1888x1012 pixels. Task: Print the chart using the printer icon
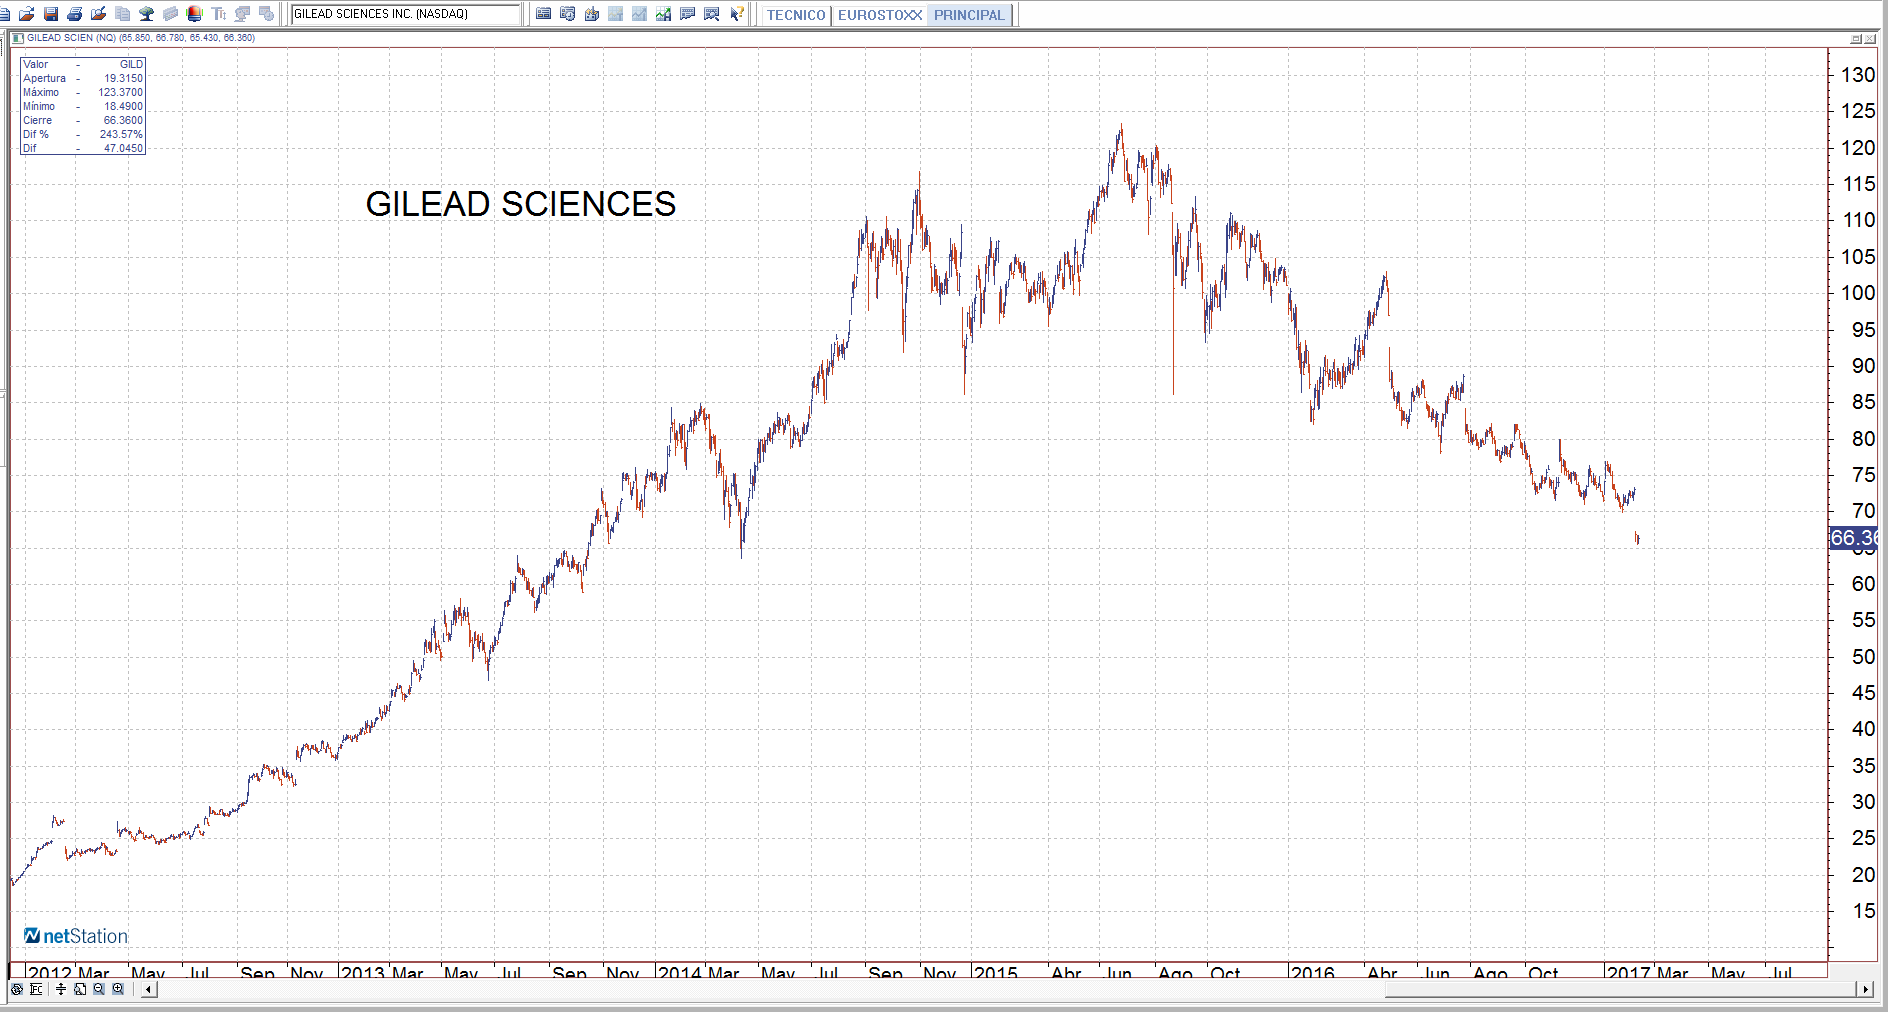(75, 14)
